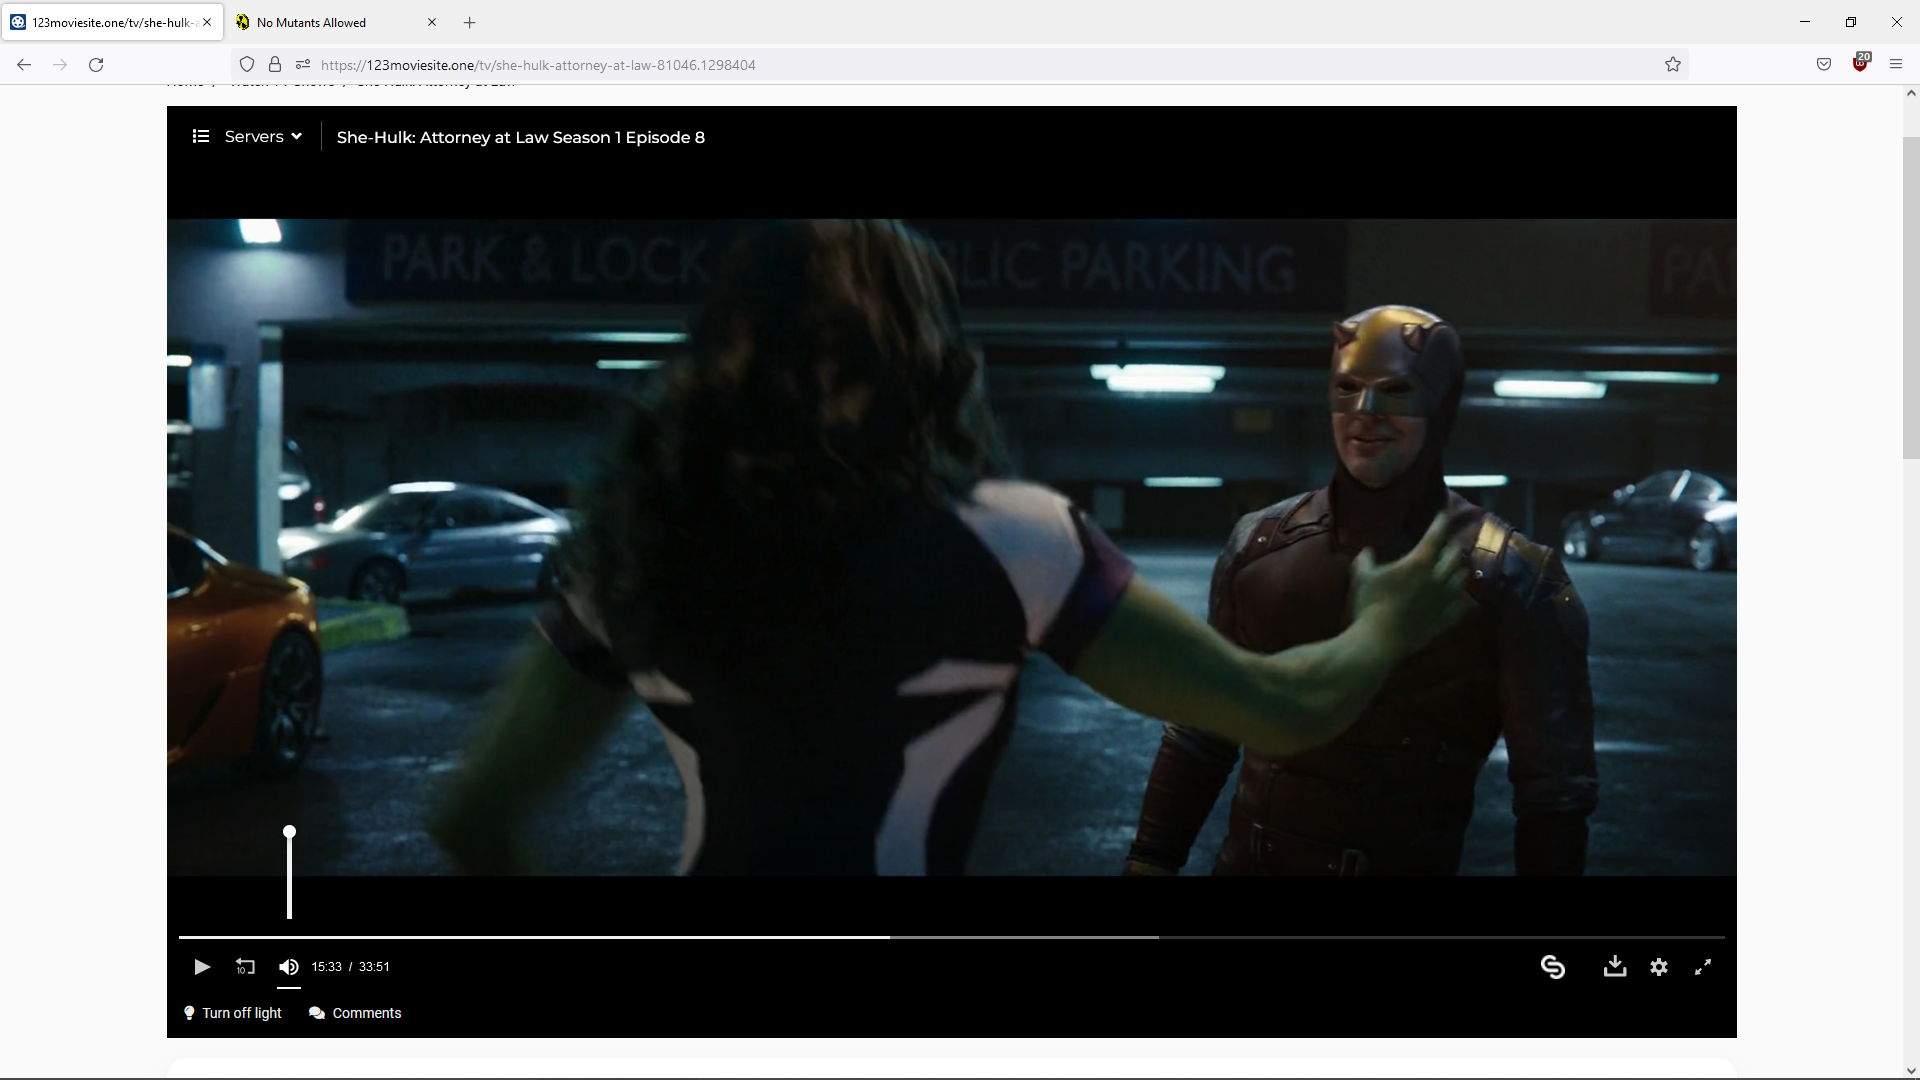Toggle Turn off light
This screenshot has width=1920, height=1080.
click(233, 1013)
